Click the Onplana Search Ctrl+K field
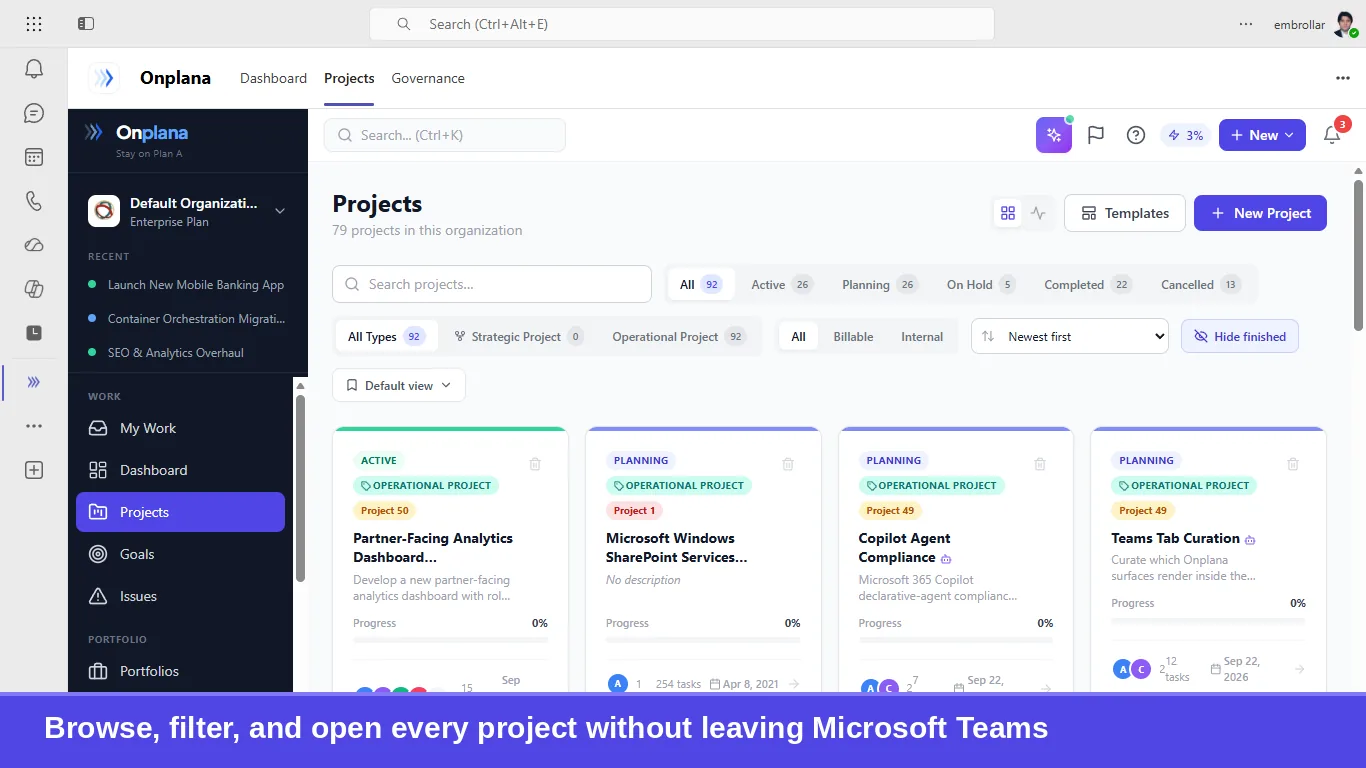The image size is (1366, 768). pyautogui.click(x=445, y=135)
